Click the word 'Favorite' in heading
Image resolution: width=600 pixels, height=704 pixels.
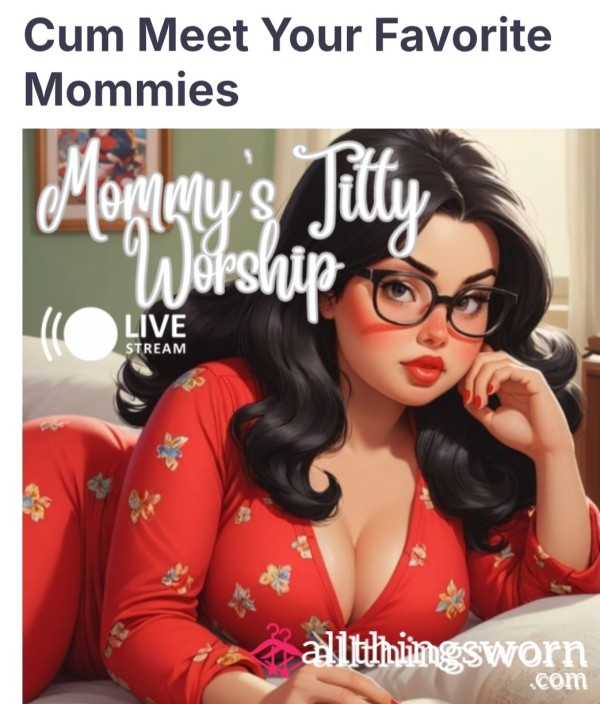click(x=463, y=34)
